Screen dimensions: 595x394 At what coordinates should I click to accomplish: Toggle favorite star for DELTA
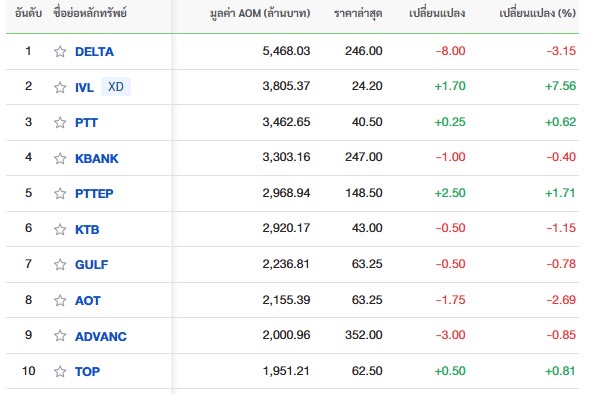[60, 51]
